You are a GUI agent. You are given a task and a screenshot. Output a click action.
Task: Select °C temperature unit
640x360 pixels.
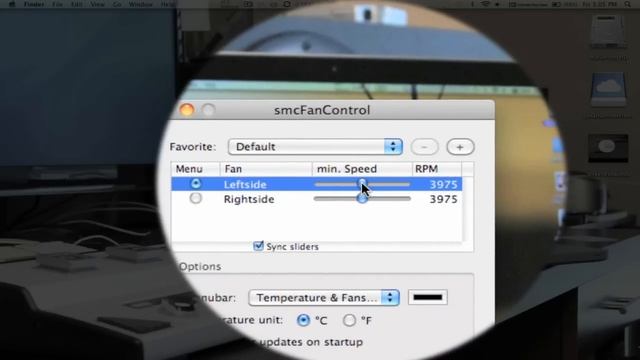click(303, 320)
